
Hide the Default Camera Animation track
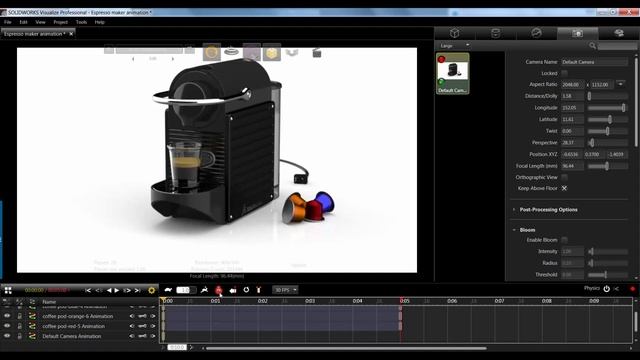click(x=7, y=336)
